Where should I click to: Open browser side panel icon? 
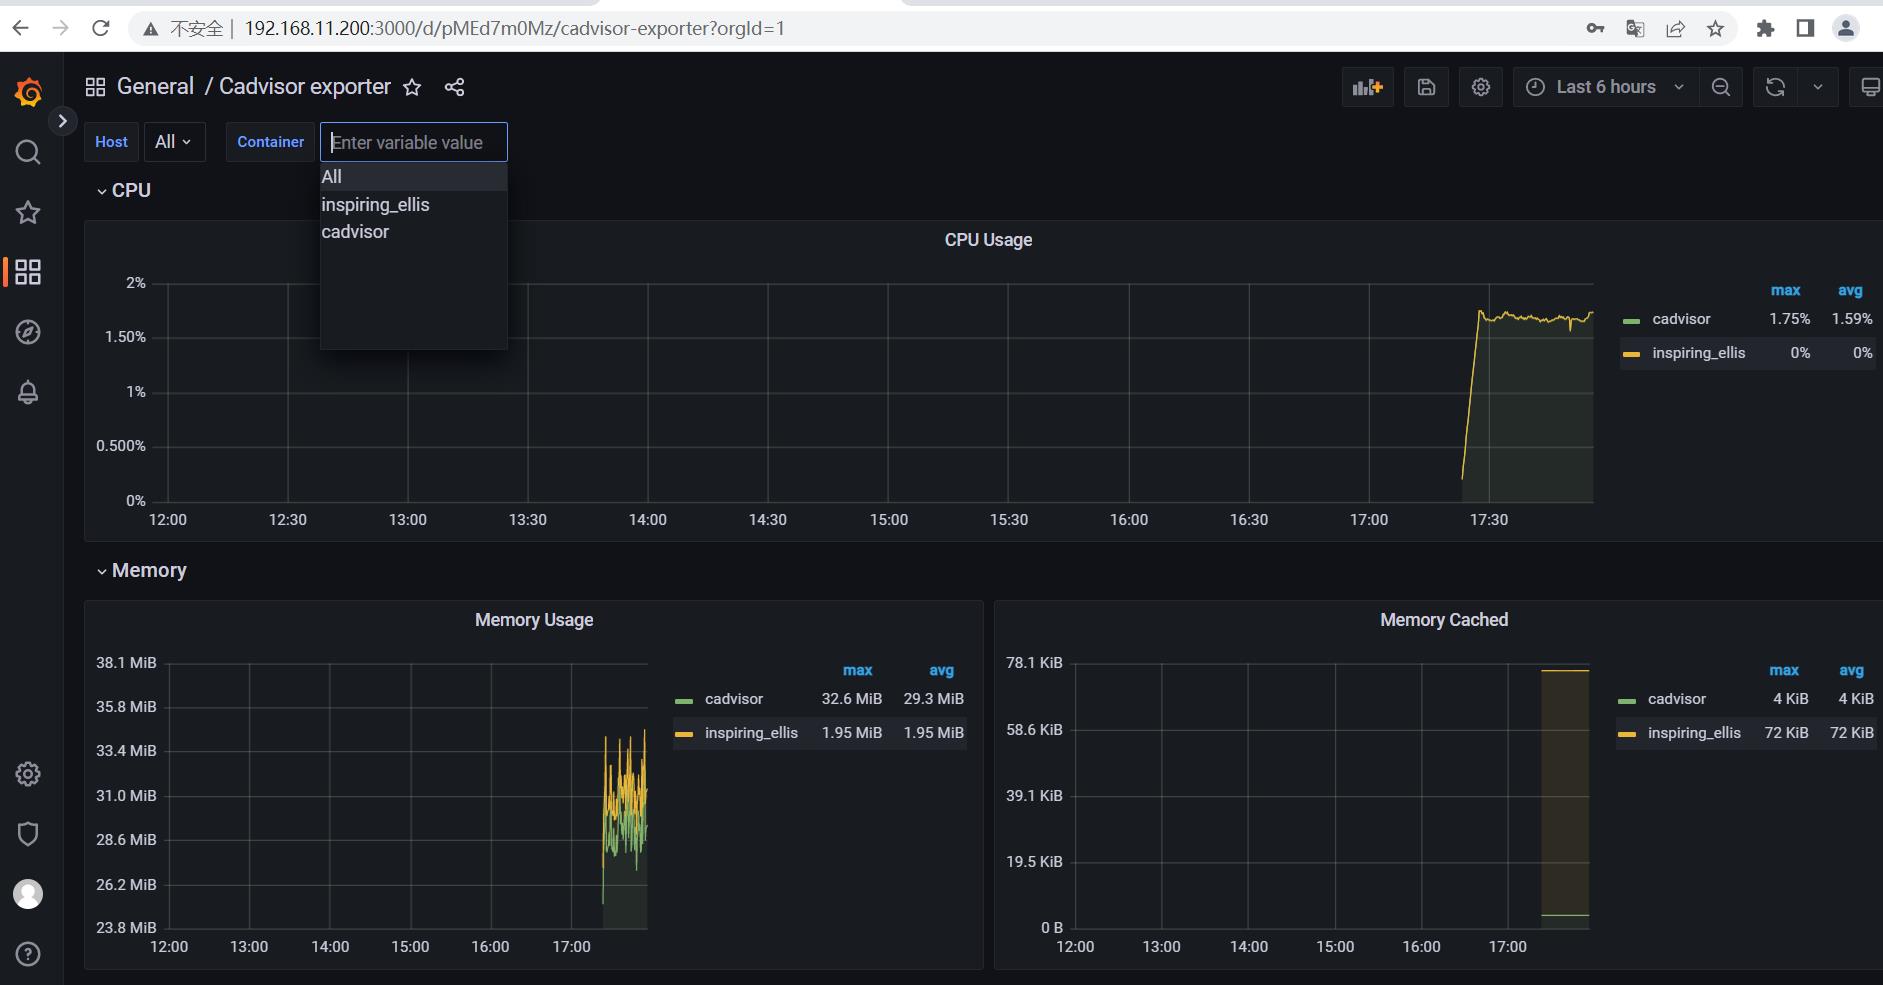click(x=1805, y=28)
